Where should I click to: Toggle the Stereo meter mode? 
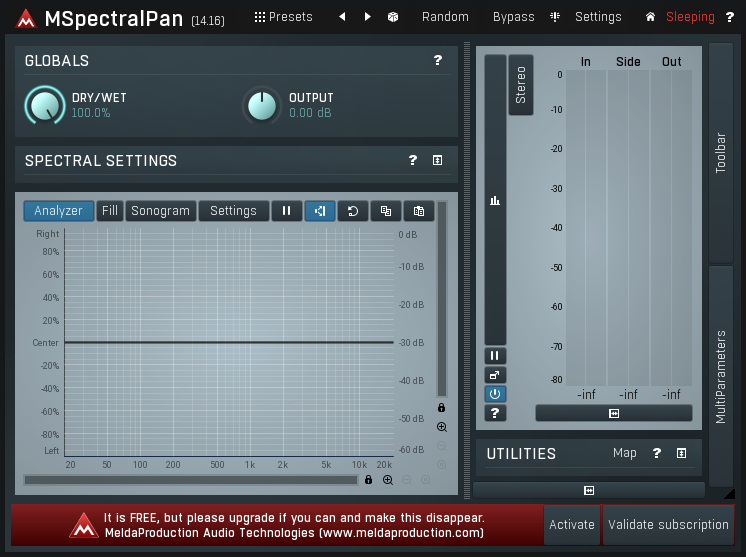pos(521,85)
